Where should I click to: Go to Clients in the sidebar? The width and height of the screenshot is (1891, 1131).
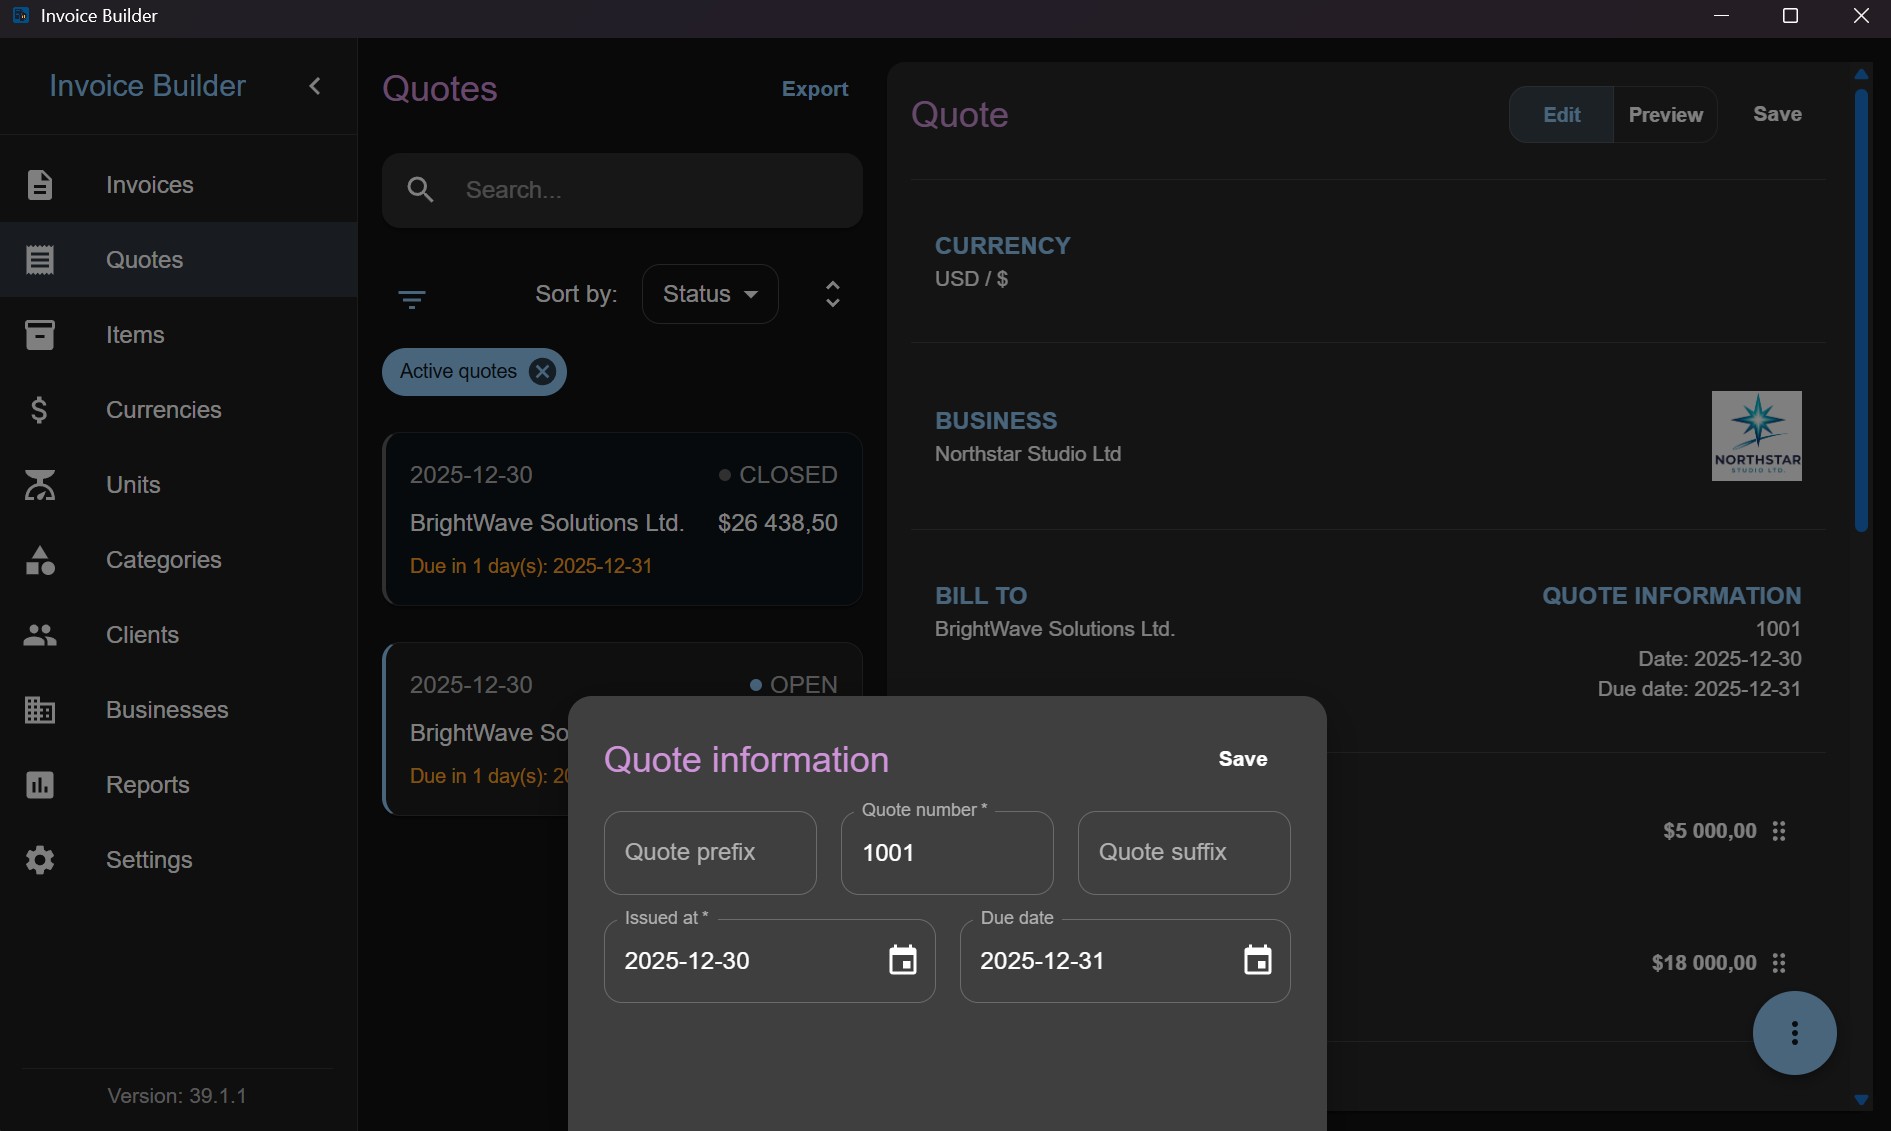179,635
